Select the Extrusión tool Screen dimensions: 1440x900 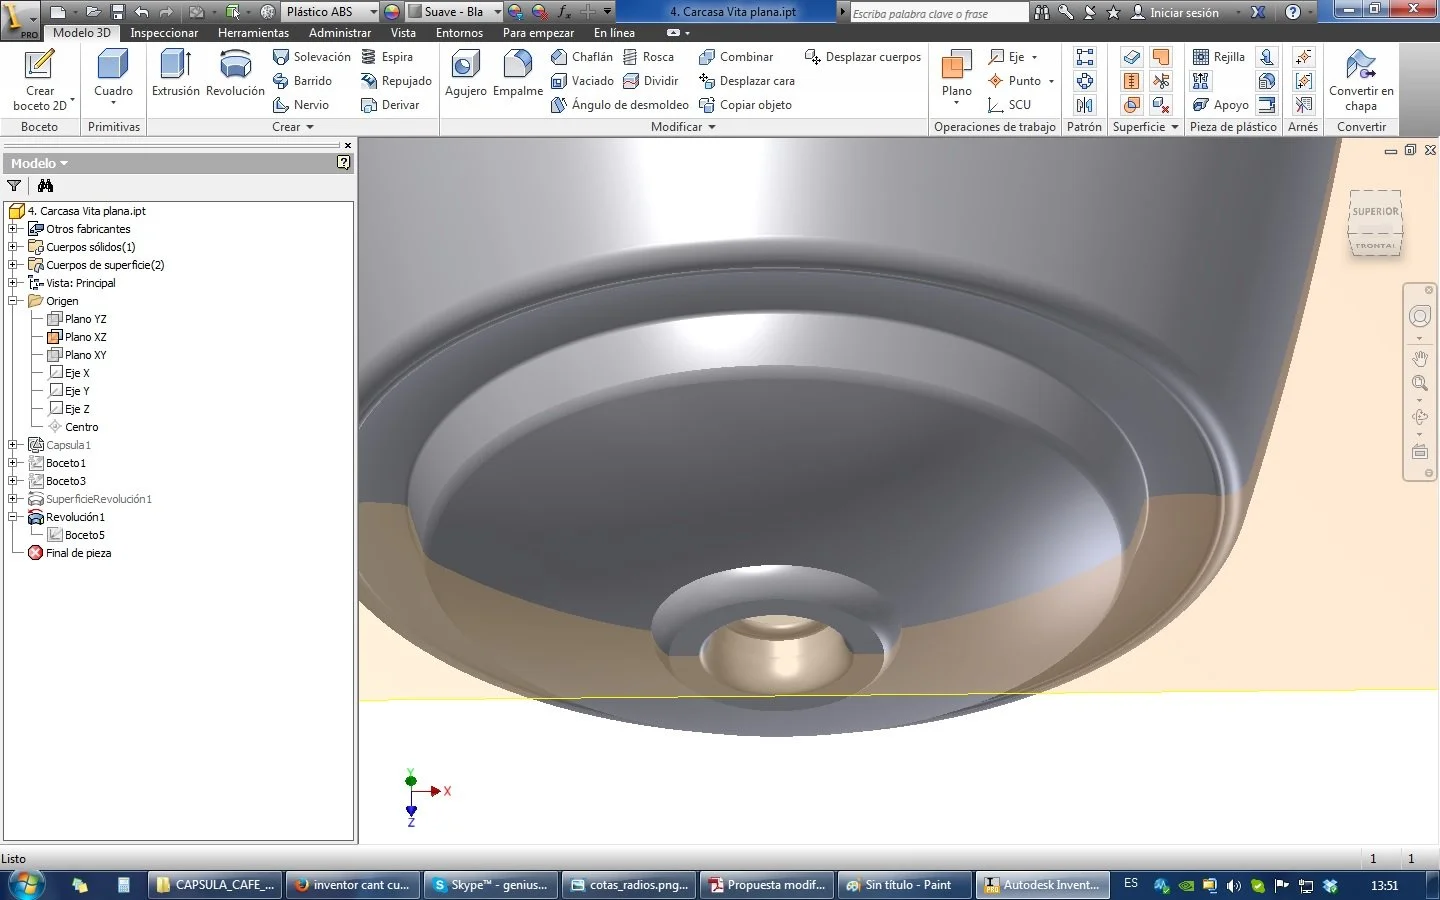(176, 73)
